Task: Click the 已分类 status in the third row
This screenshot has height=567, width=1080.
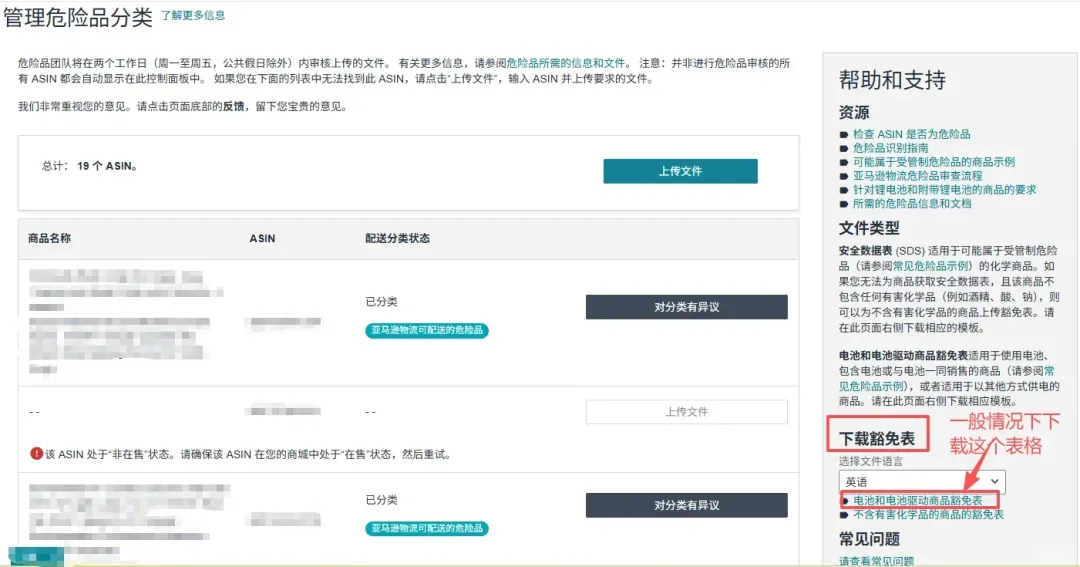Action: [382, 499]
